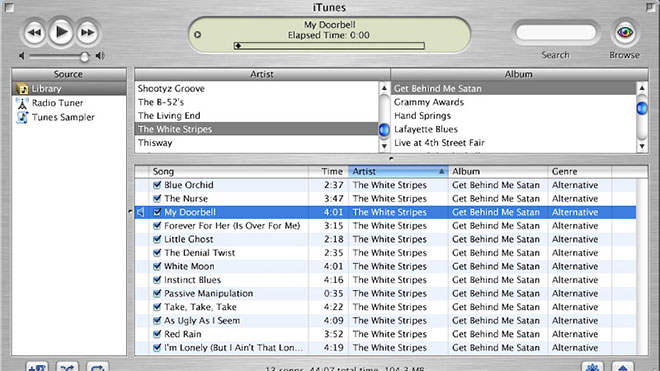Click the Browse eye icon
The width and height of the screenshot is (660, 371).
(x=625, y=32)
